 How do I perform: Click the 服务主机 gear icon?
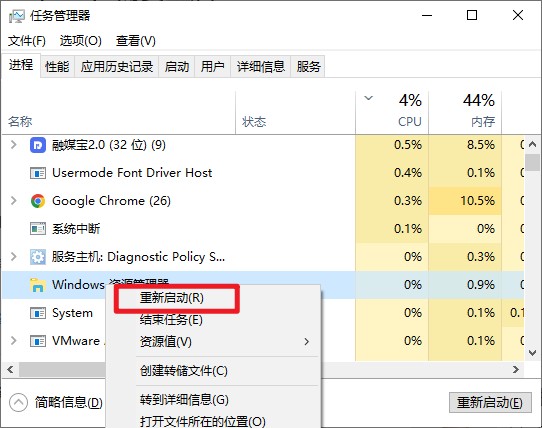[38, 257]
